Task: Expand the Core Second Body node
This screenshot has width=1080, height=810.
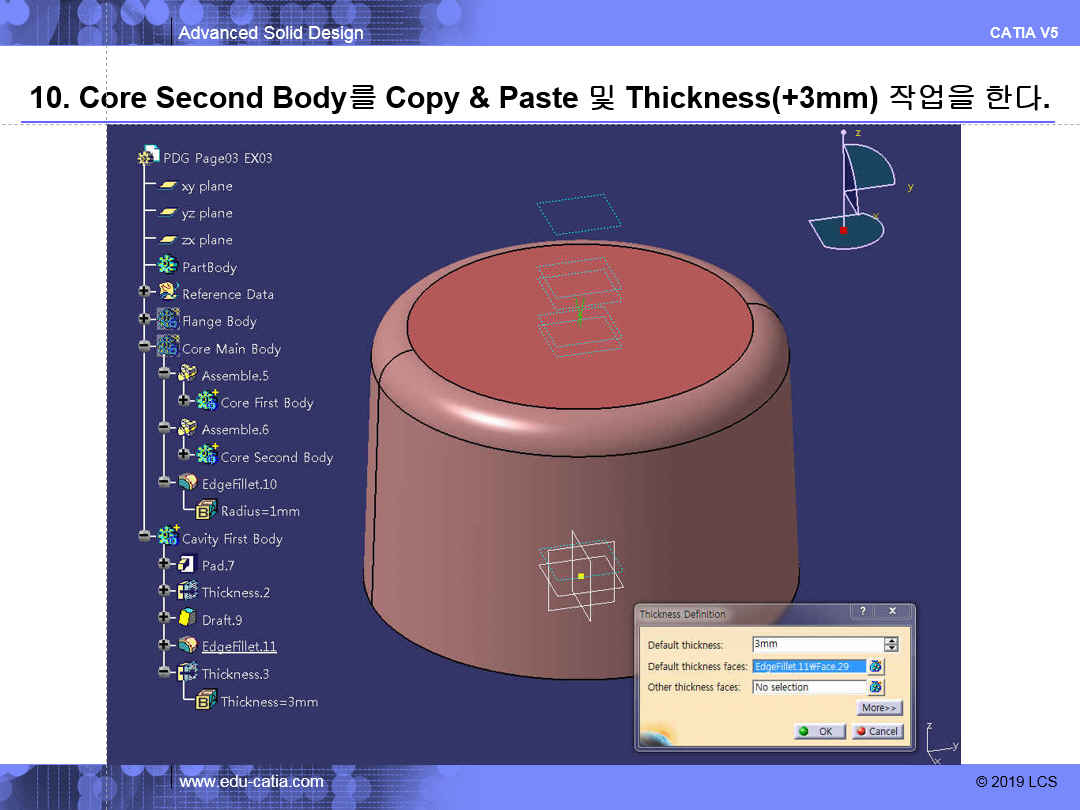Action: click(184, 455)
